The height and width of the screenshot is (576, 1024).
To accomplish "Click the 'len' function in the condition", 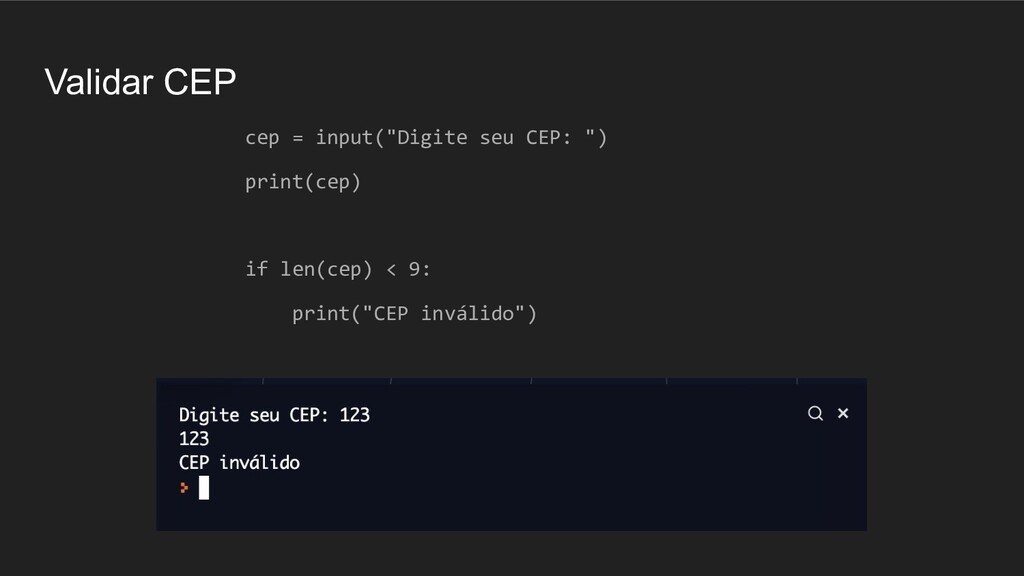I will tap(297, 269).
